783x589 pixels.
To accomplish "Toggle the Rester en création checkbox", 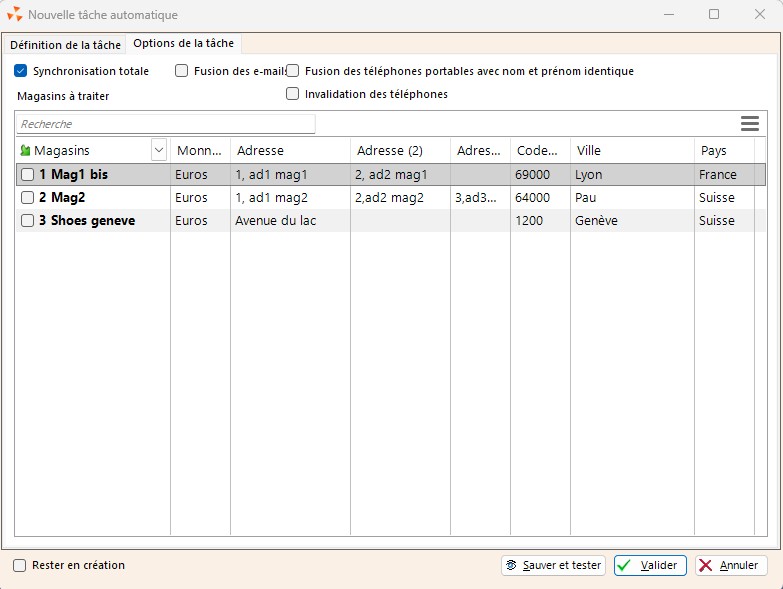I will pos(20,565).
